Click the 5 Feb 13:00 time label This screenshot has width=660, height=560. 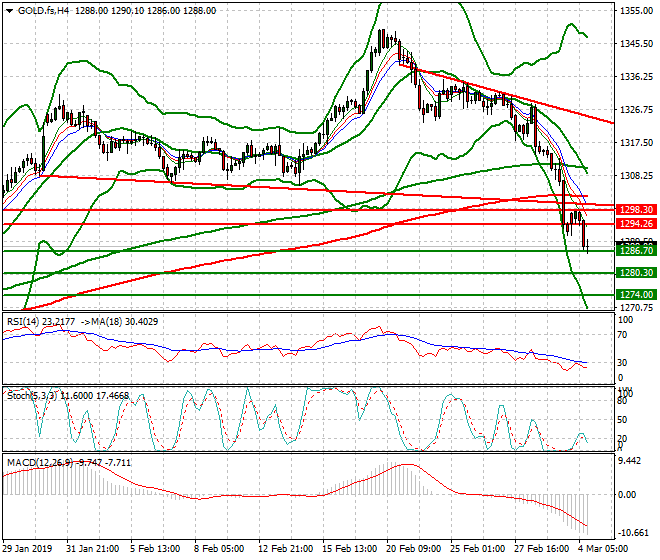point(155,549)
